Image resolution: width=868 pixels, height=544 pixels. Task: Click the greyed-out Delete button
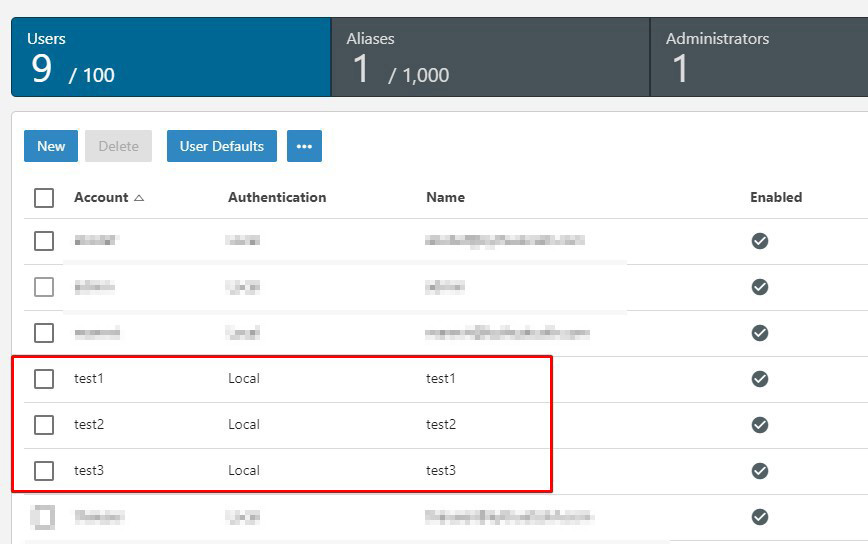[118, 146]
